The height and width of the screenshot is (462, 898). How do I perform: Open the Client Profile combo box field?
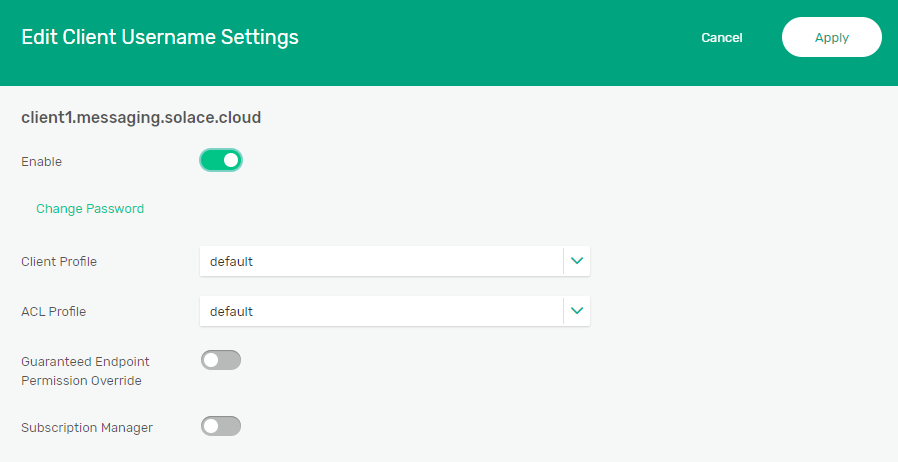(x=382, y=261)
